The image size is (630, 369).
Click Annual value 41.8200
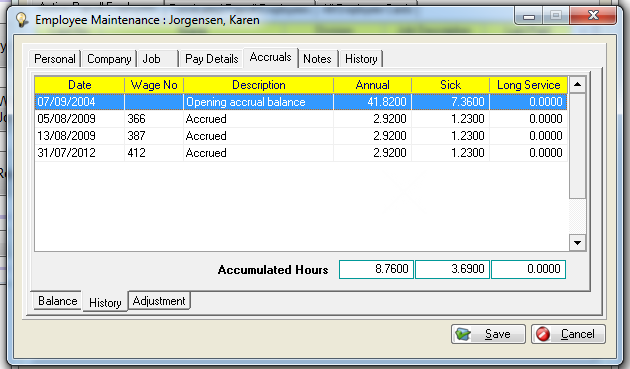[x=372, y=102]
